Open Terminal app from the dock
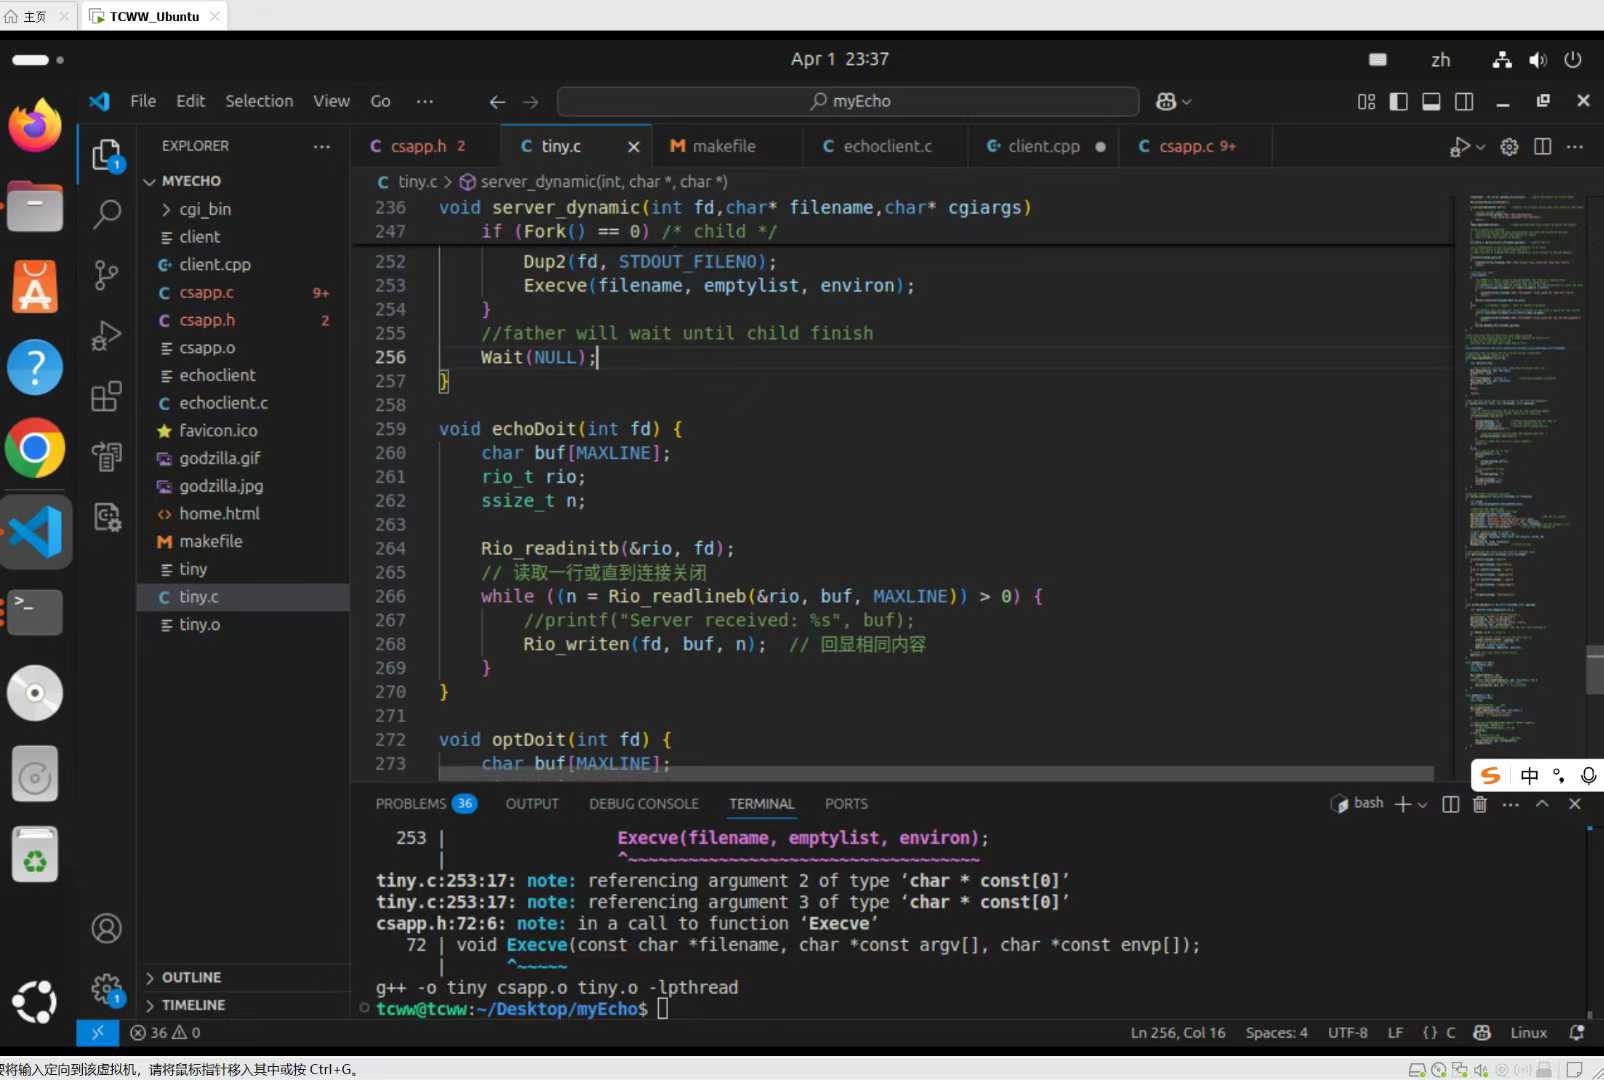 (x=35, y=611)
